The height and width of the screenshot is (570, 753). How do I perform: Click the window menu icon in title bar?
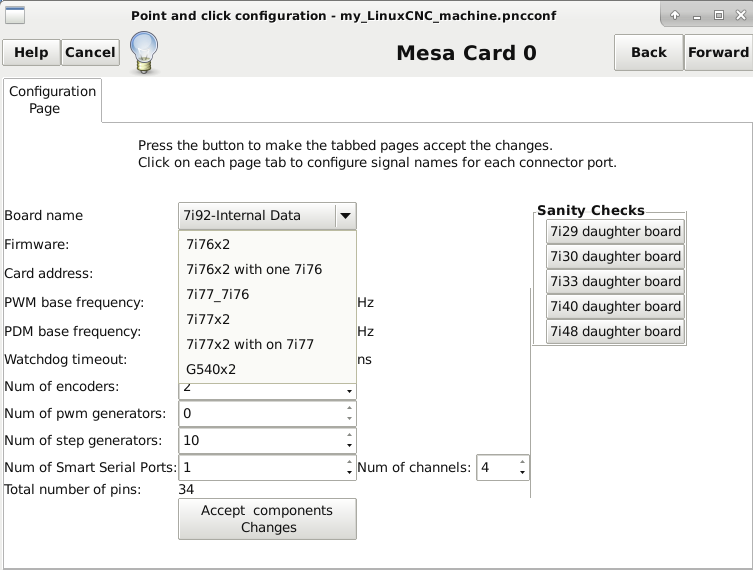[x=14, y=15]
